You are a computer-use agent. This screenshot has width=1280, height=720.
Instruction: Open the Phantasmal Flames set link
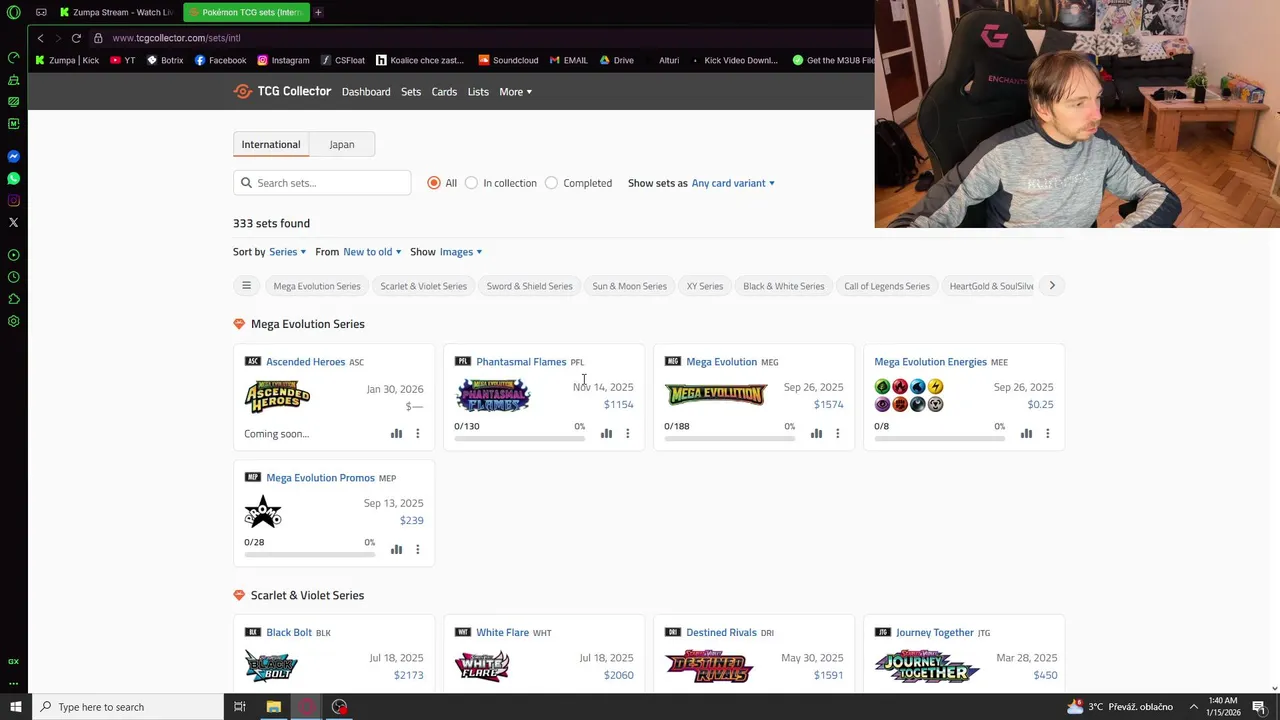[x=521, y=362]
